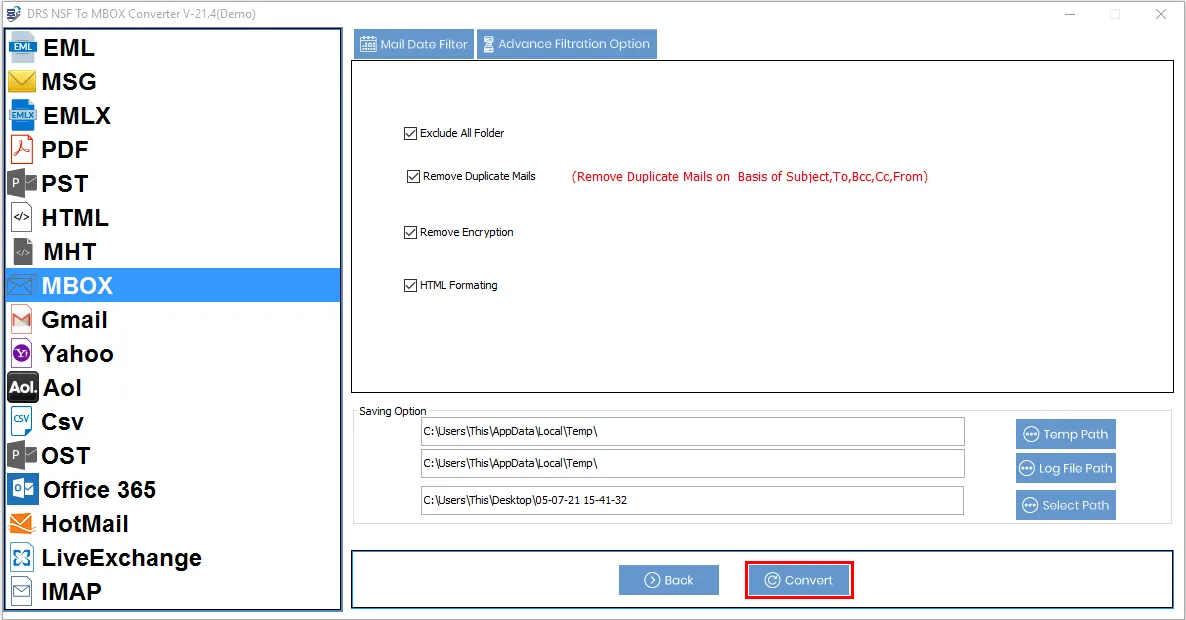
Task: Uncheck Exclude All Folder
Action: [410, 133]
